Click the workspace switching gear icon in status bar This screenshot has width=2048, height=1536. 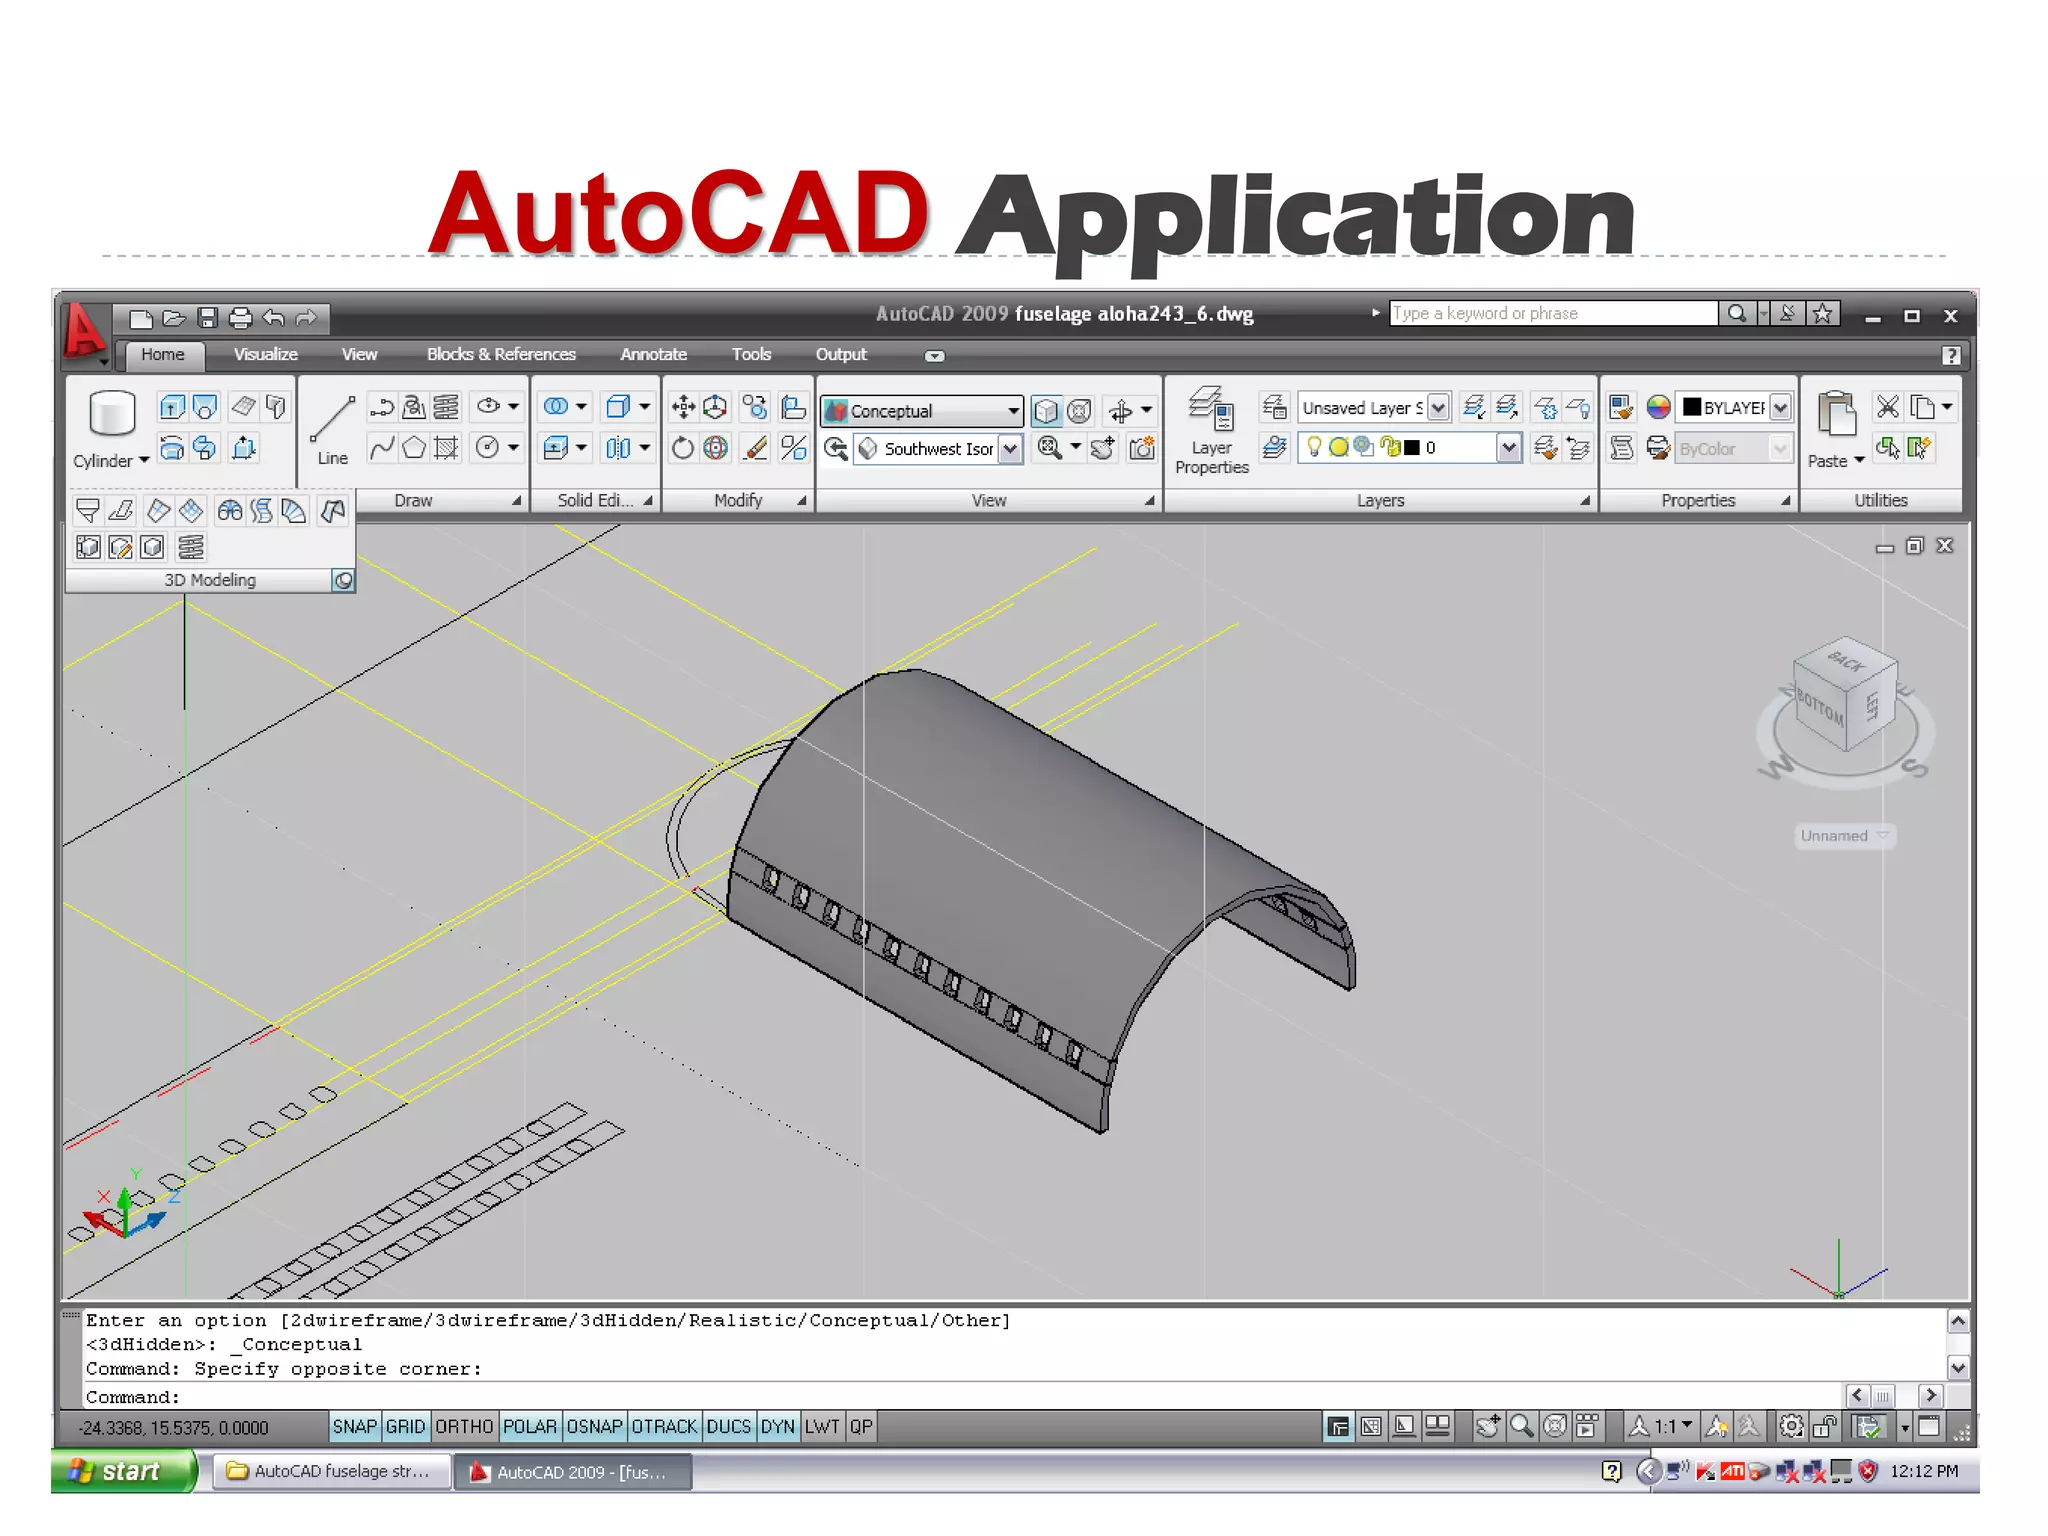(x=1791, y=1426)
